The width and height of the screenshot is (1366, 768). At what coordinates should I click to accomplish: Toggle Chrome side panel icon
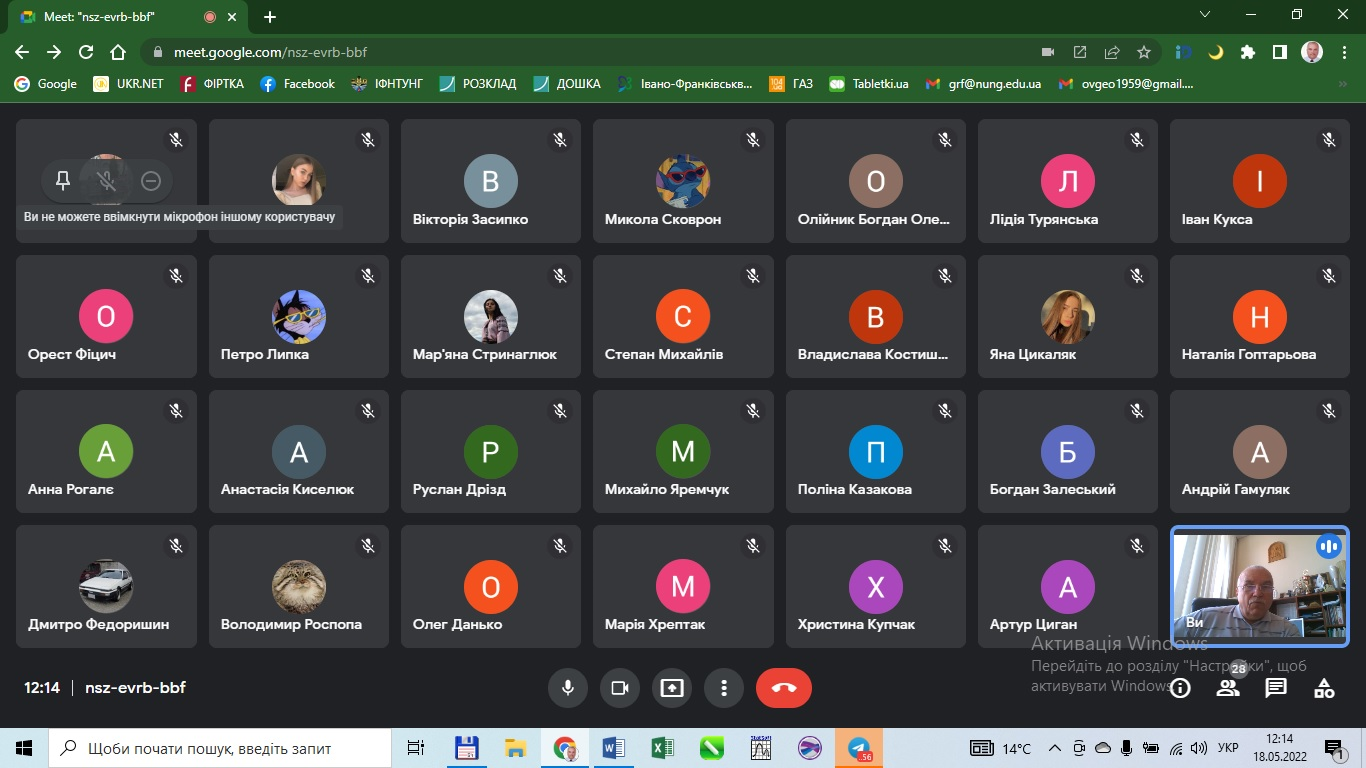(x=1279, y=52)
